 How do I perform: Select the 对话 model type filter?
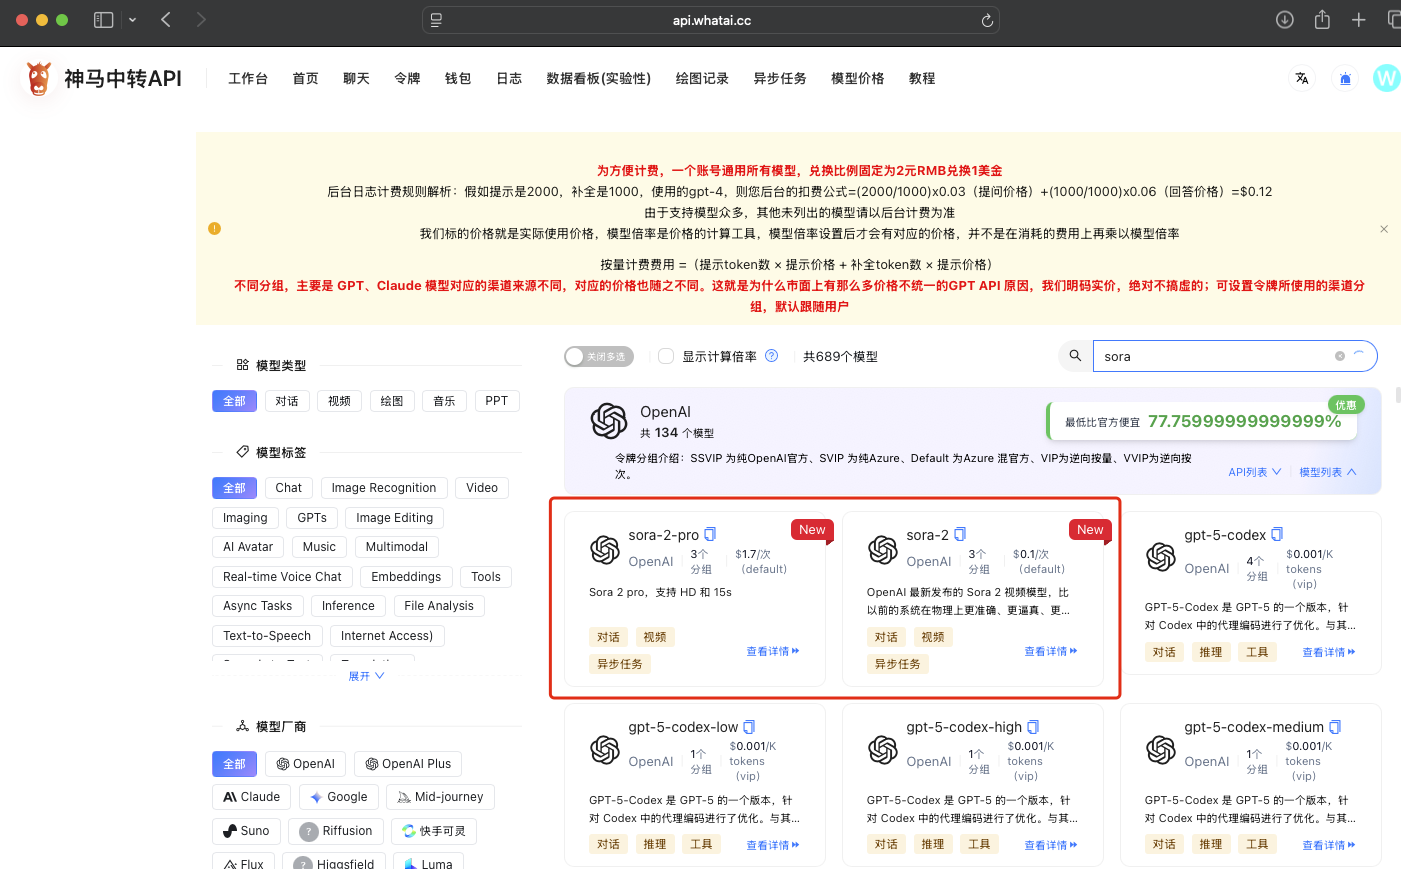point(287,401)
